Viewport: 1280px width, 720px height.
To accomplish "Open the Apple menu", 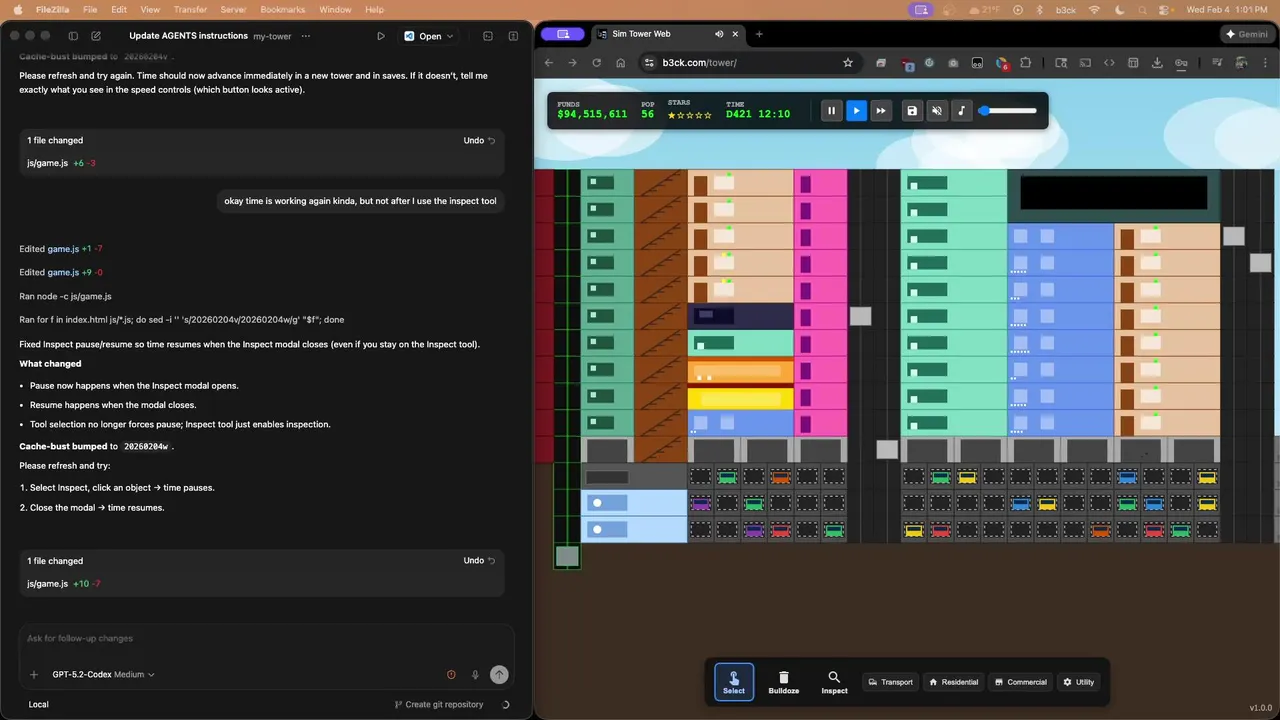I will (x=18, y=10).
